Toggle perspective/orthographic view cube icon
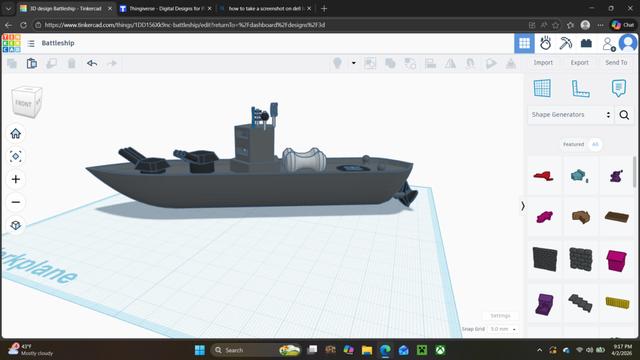The height and width of the screenshot is (360, 640). [x=16, y=225]
